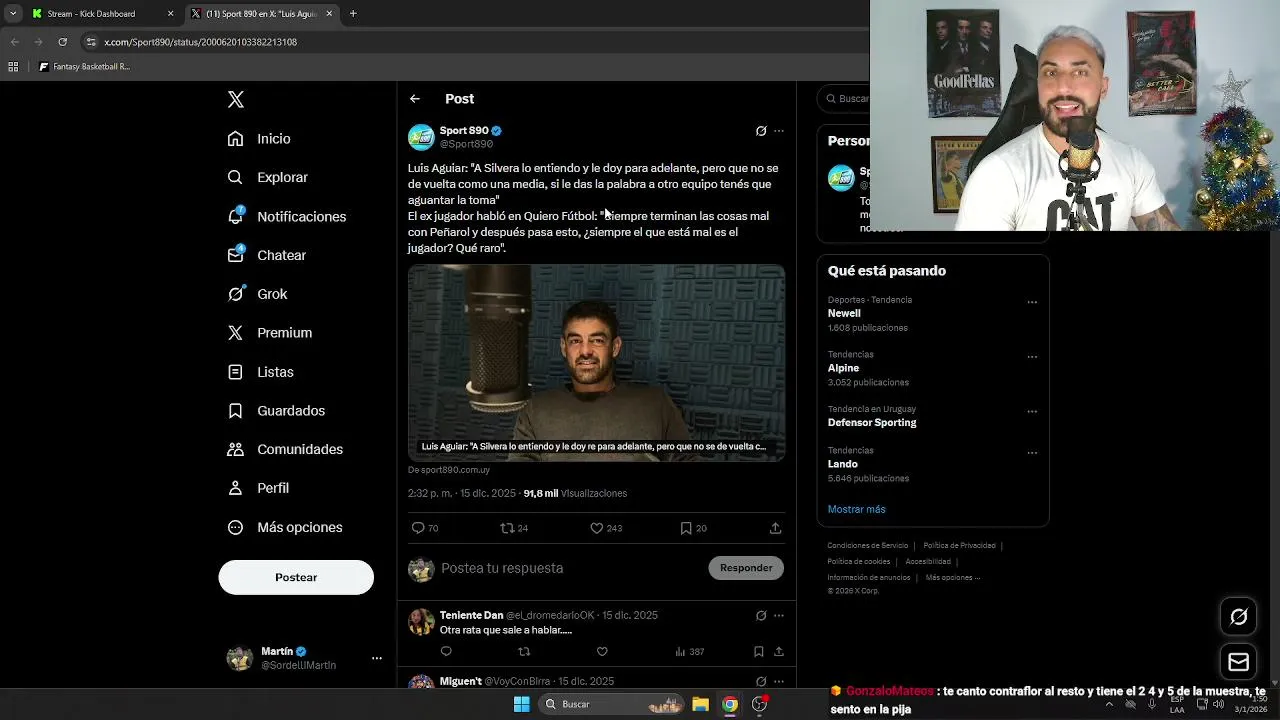The height and width of the screenshot is (720, 1280).
Task: Open Newell trending topic
Action: pos(844,313)
